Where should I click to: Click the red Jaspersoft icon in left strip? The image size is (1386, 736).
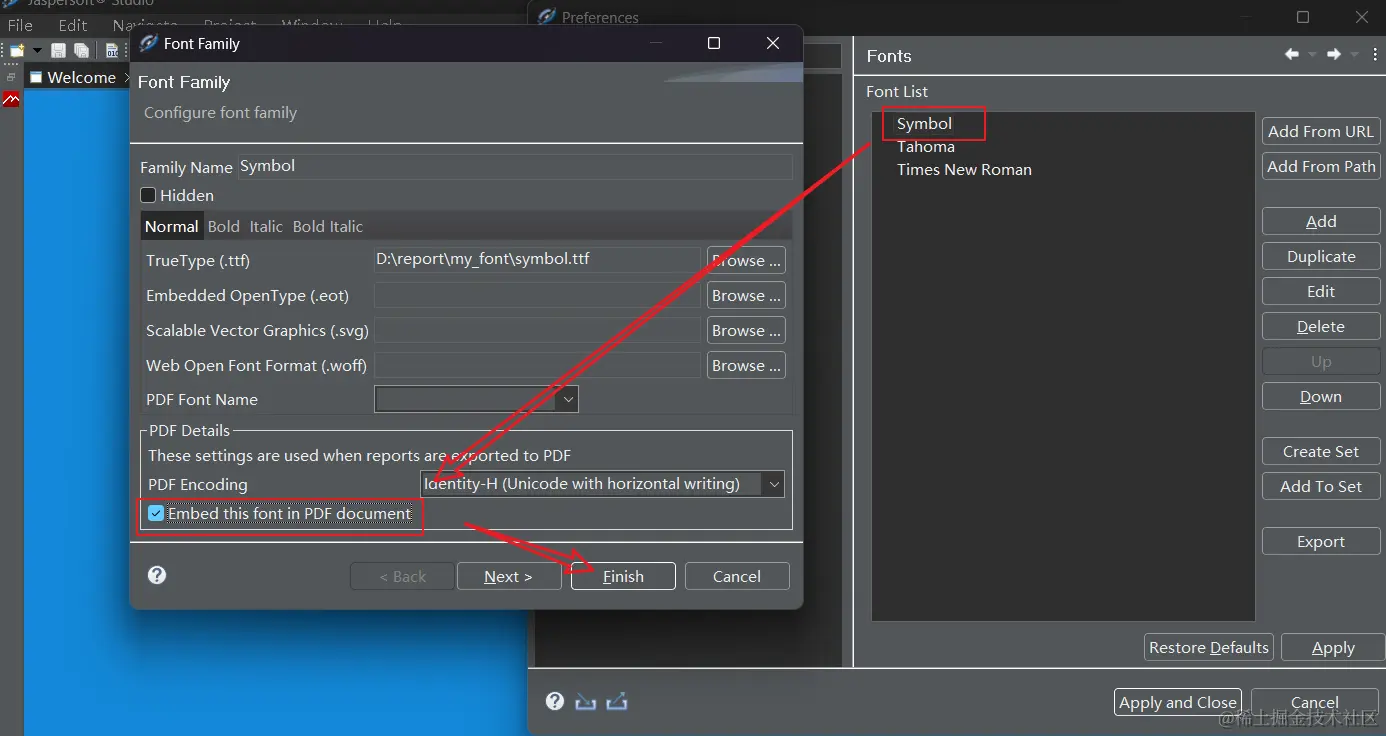pos(11,100)
